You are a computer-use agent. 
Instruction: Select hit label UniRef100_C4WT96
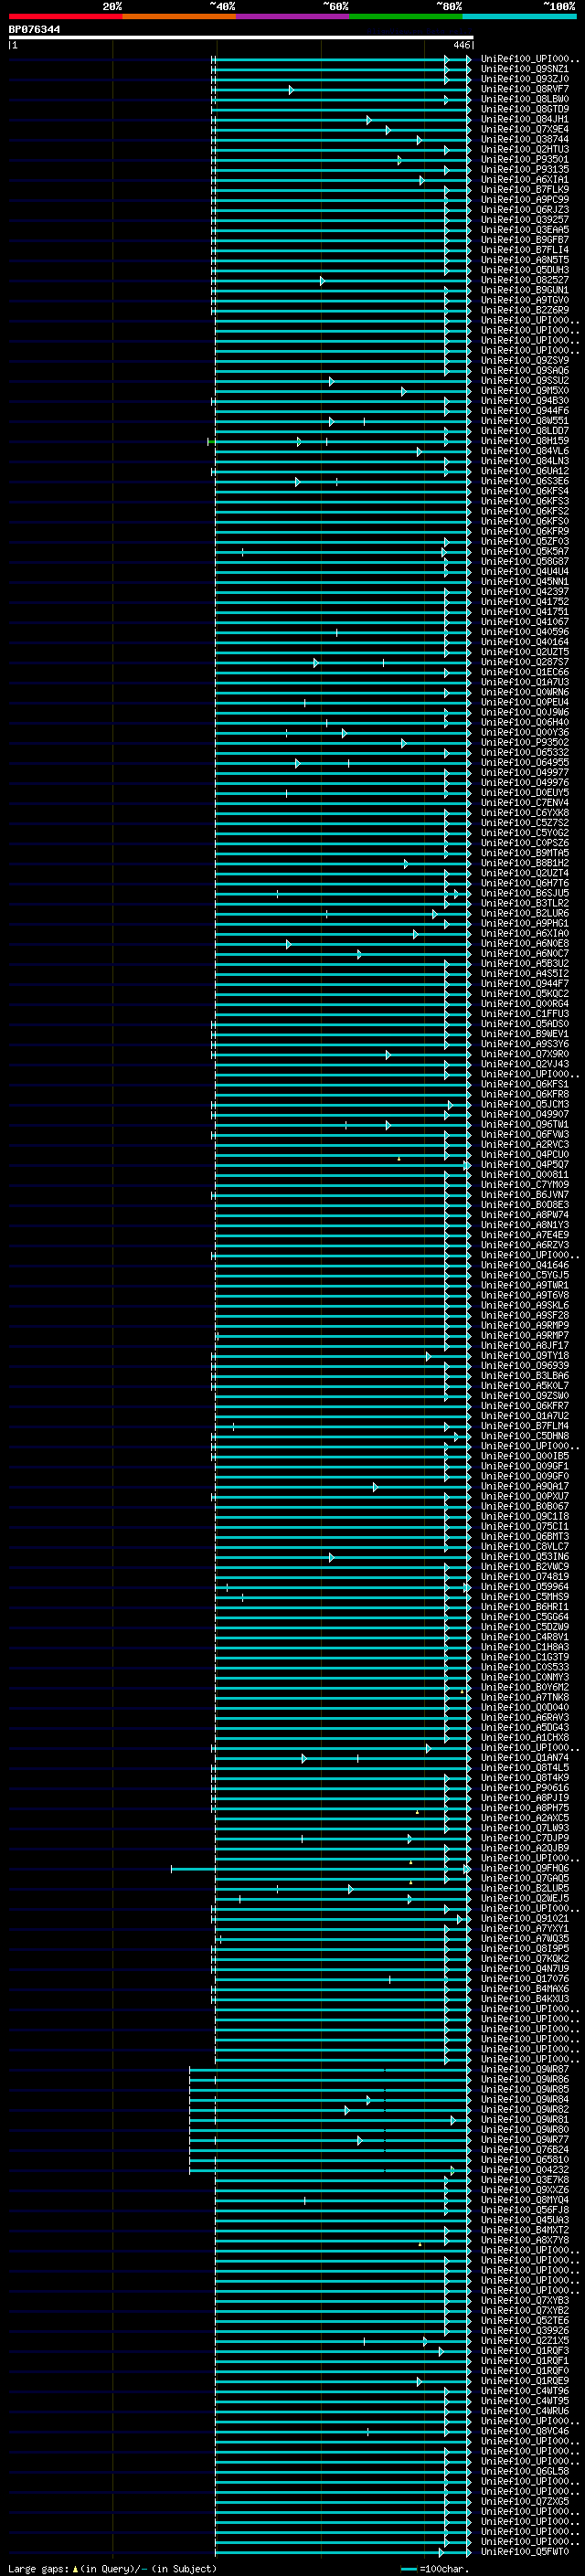coord(524,2391)
